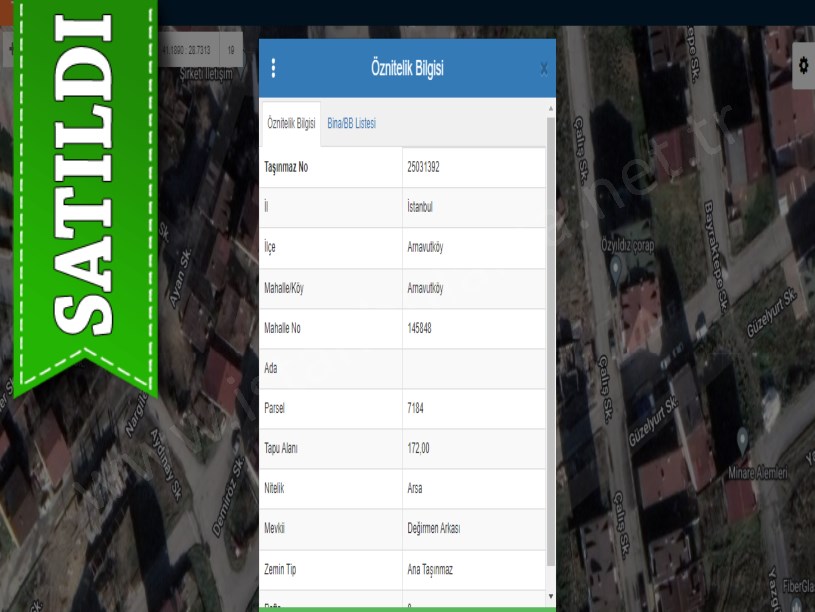Viewport: 815px width, 612px height.
Task: Open the map settings gear
Action: (803, 66)
